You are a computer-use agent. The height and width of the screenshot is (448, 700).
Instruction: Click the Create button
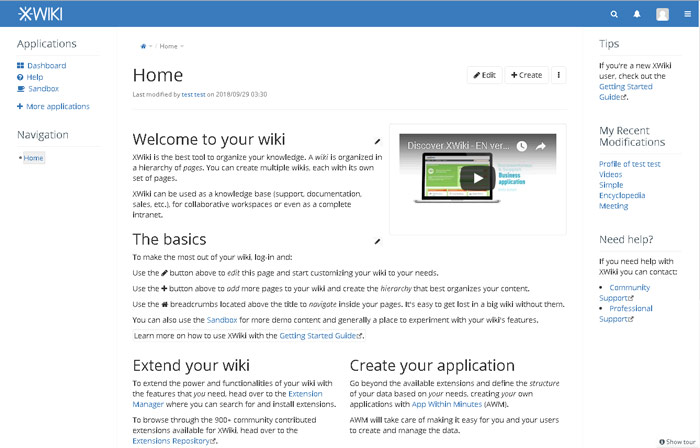coord(526,75)
